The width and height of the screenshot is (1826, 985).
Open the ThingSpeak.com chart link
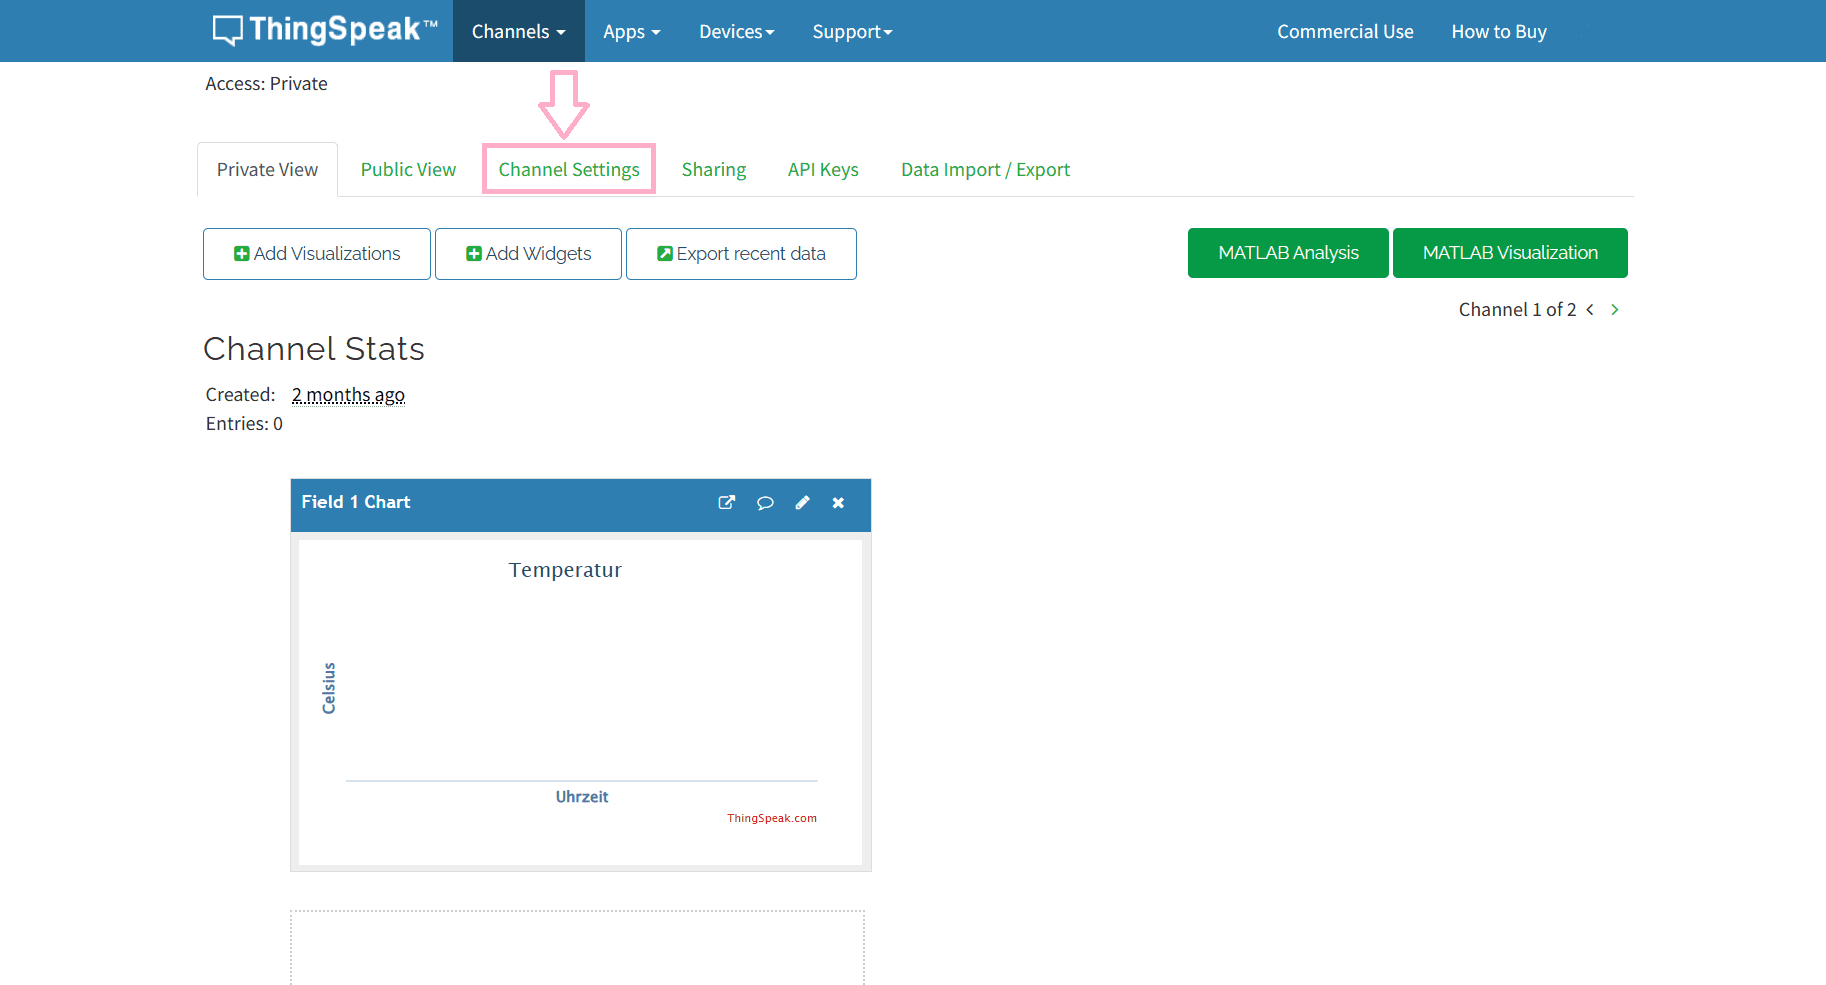point(771,818)
